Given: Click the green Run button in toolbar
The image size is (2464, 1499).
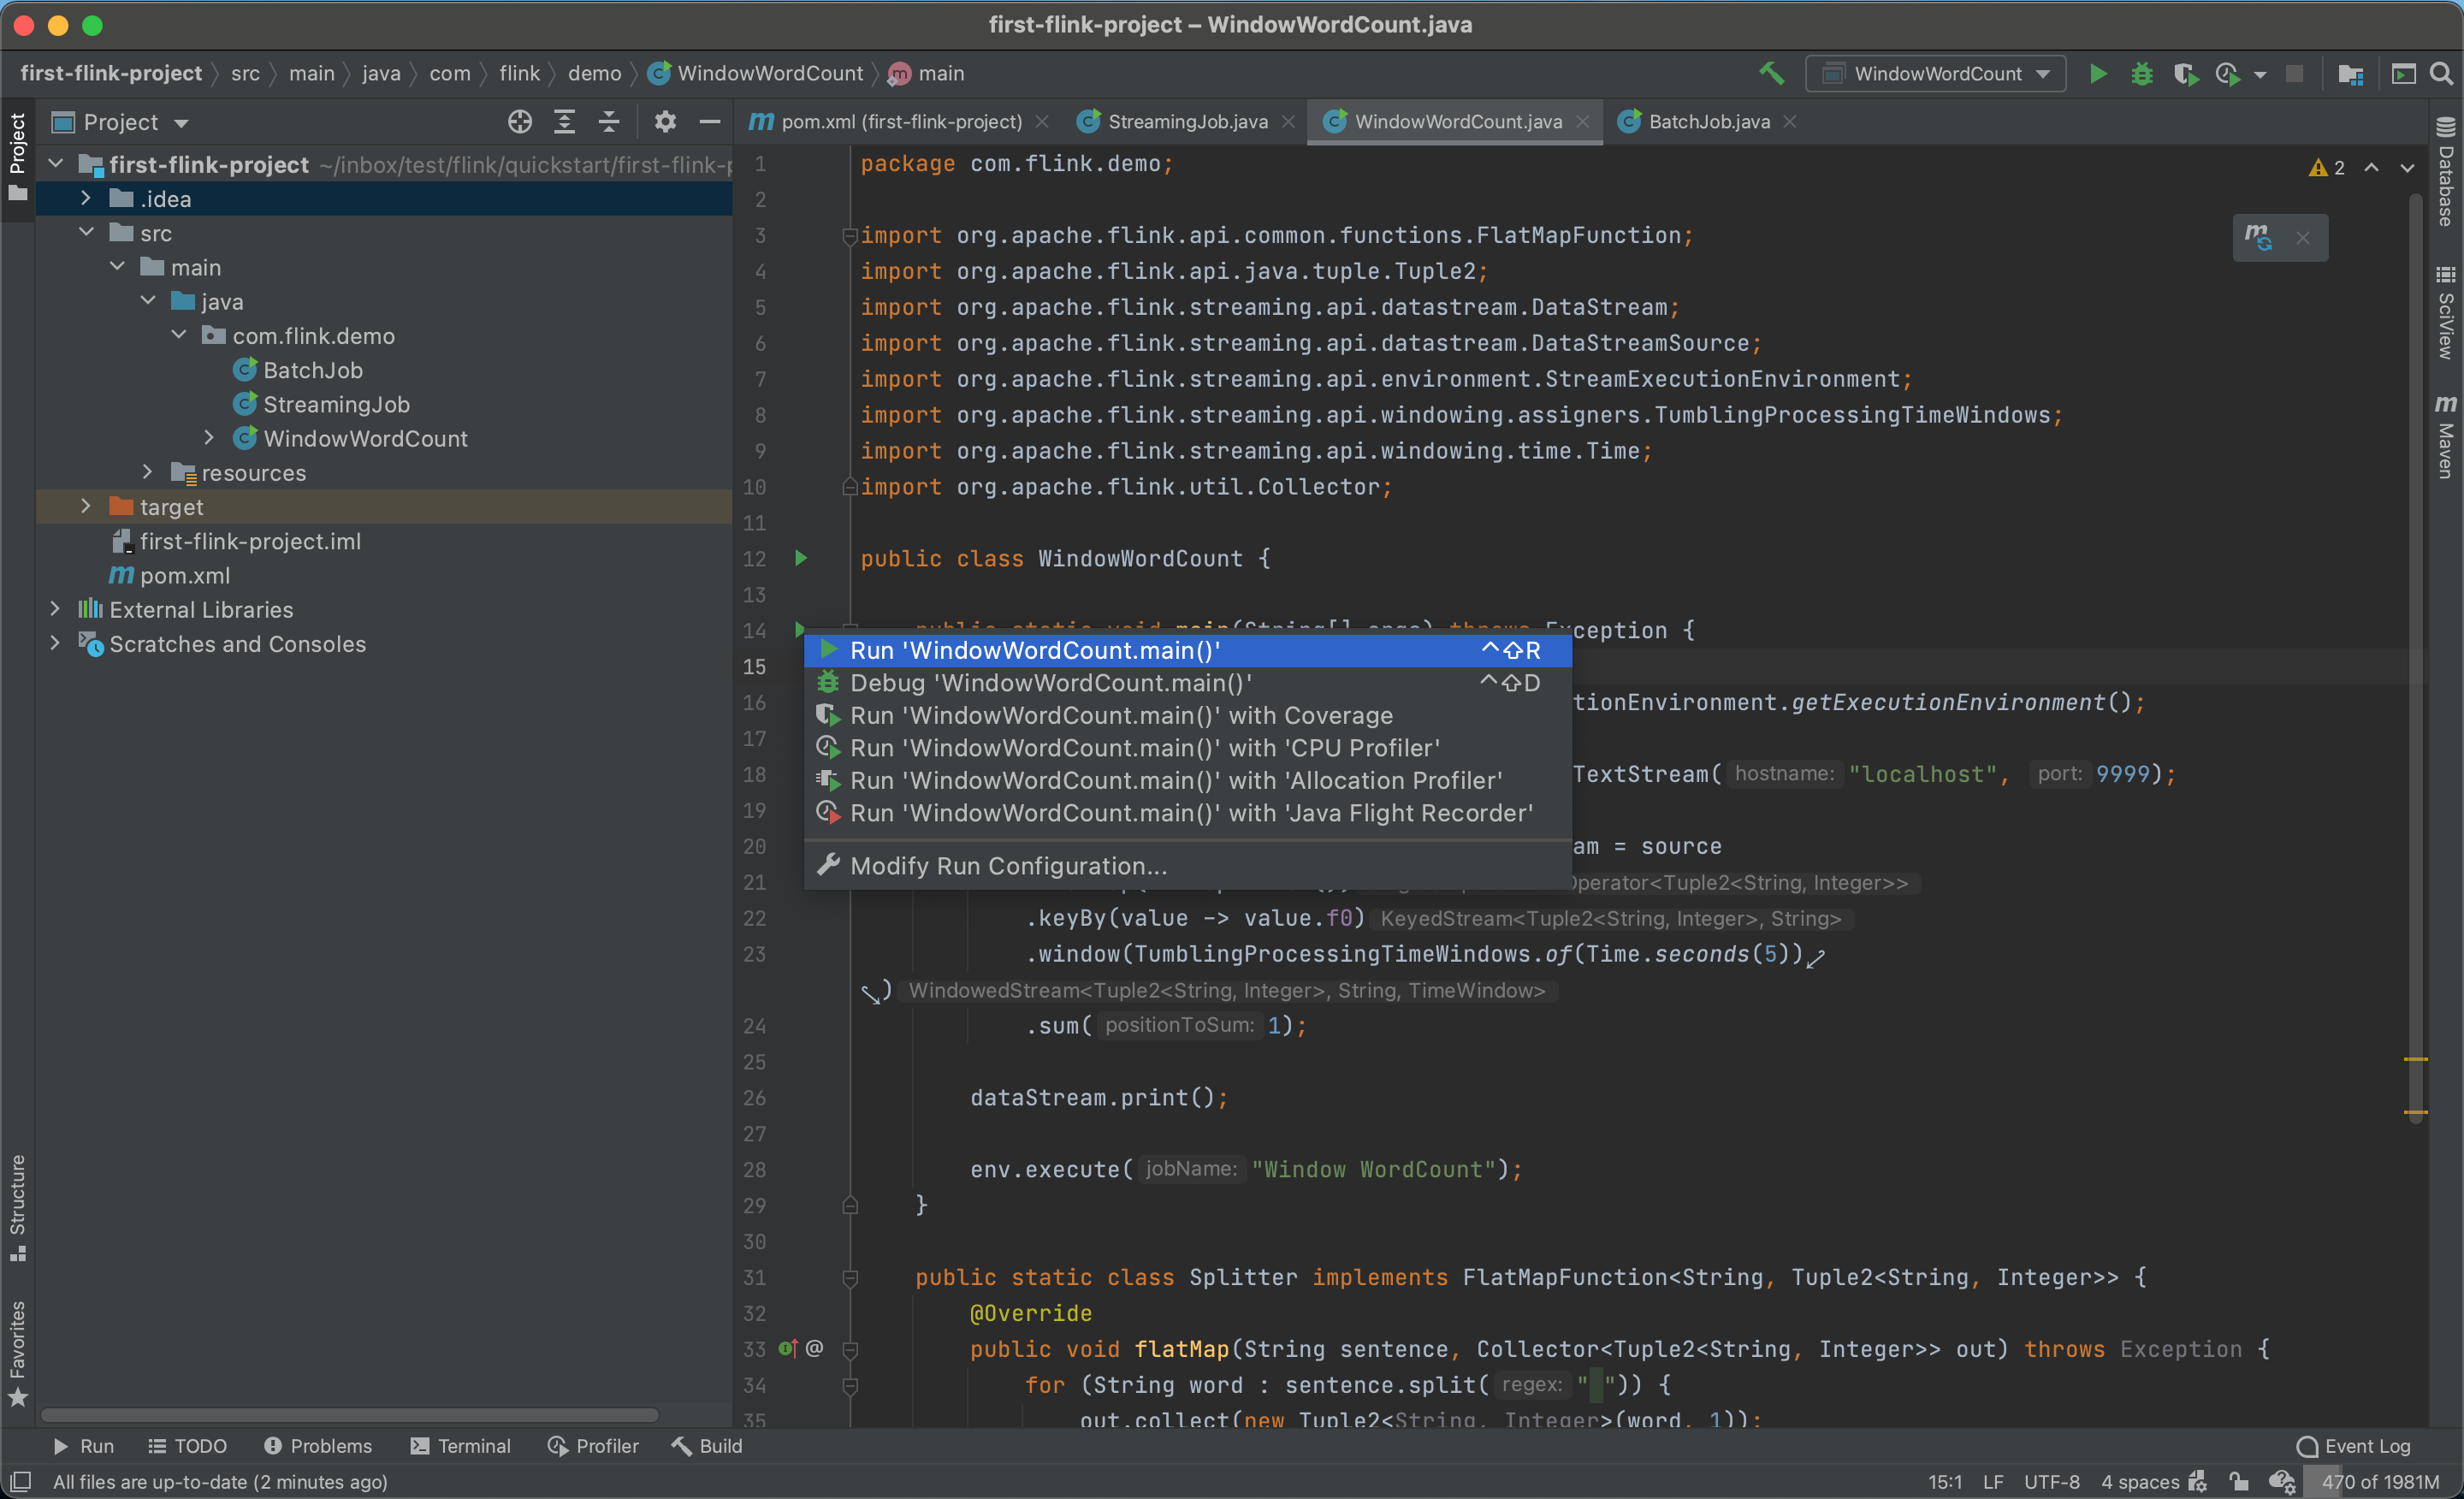Looking at the screenshot, I should (2098, 74).
